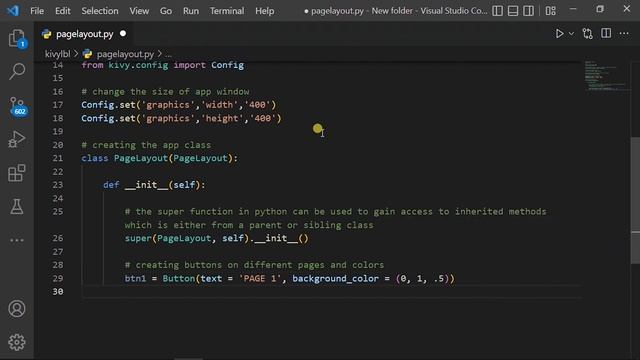Open the Go menu
The width and height of the screenshot is (640, 360).
coord(166,11)
